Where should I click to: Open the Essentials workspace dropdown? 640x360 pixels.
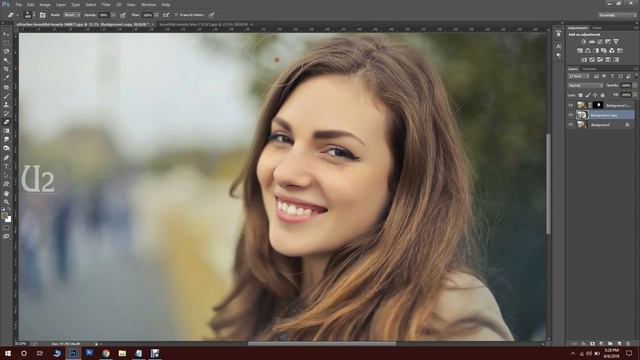tap(618, 15)
